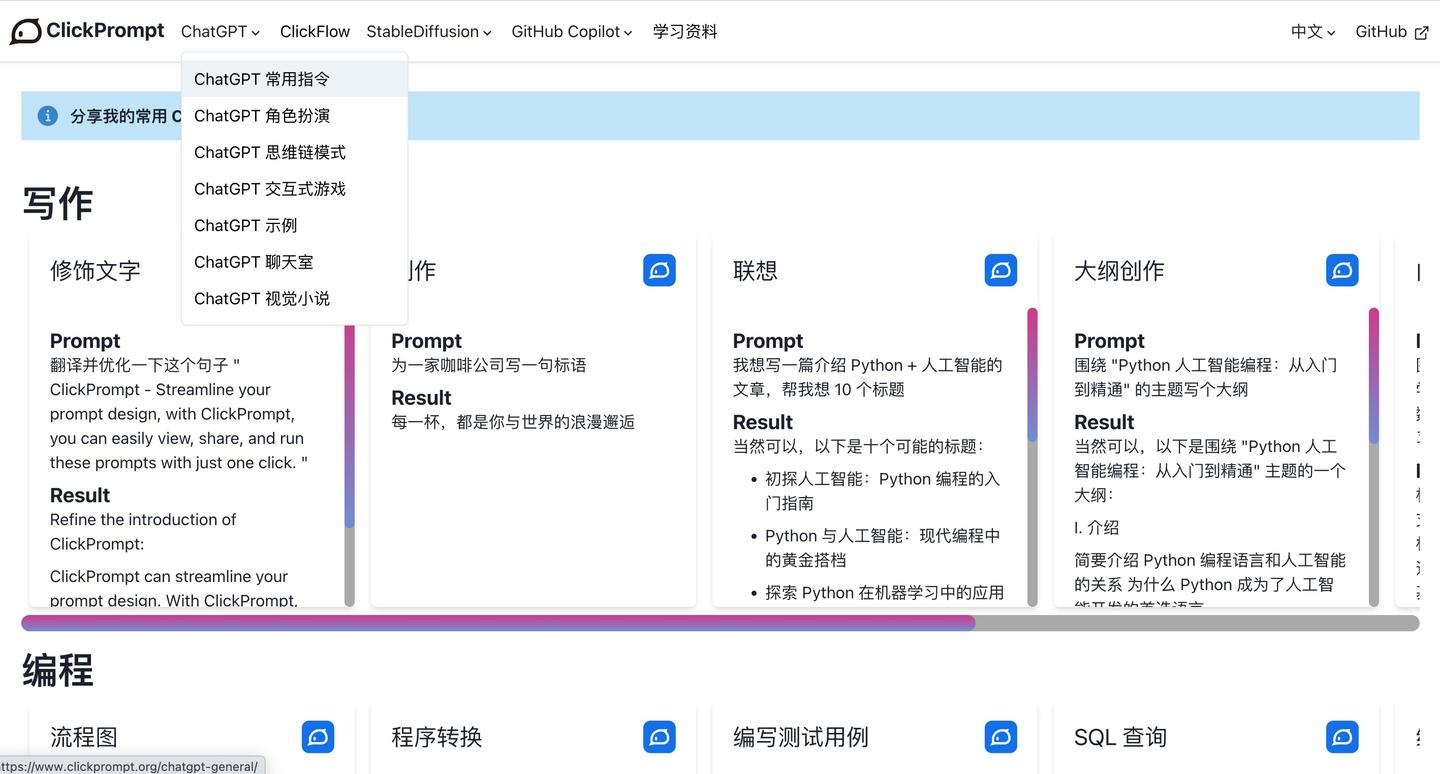1440x774 pixels.
Task: Expand the 中文 language dropdown
Action: pyautogui.click(x=1311, y=31)
